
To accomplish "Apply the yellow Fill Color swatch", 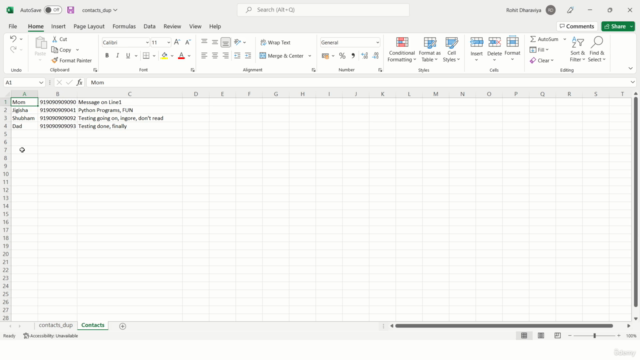I will (164, 56).
